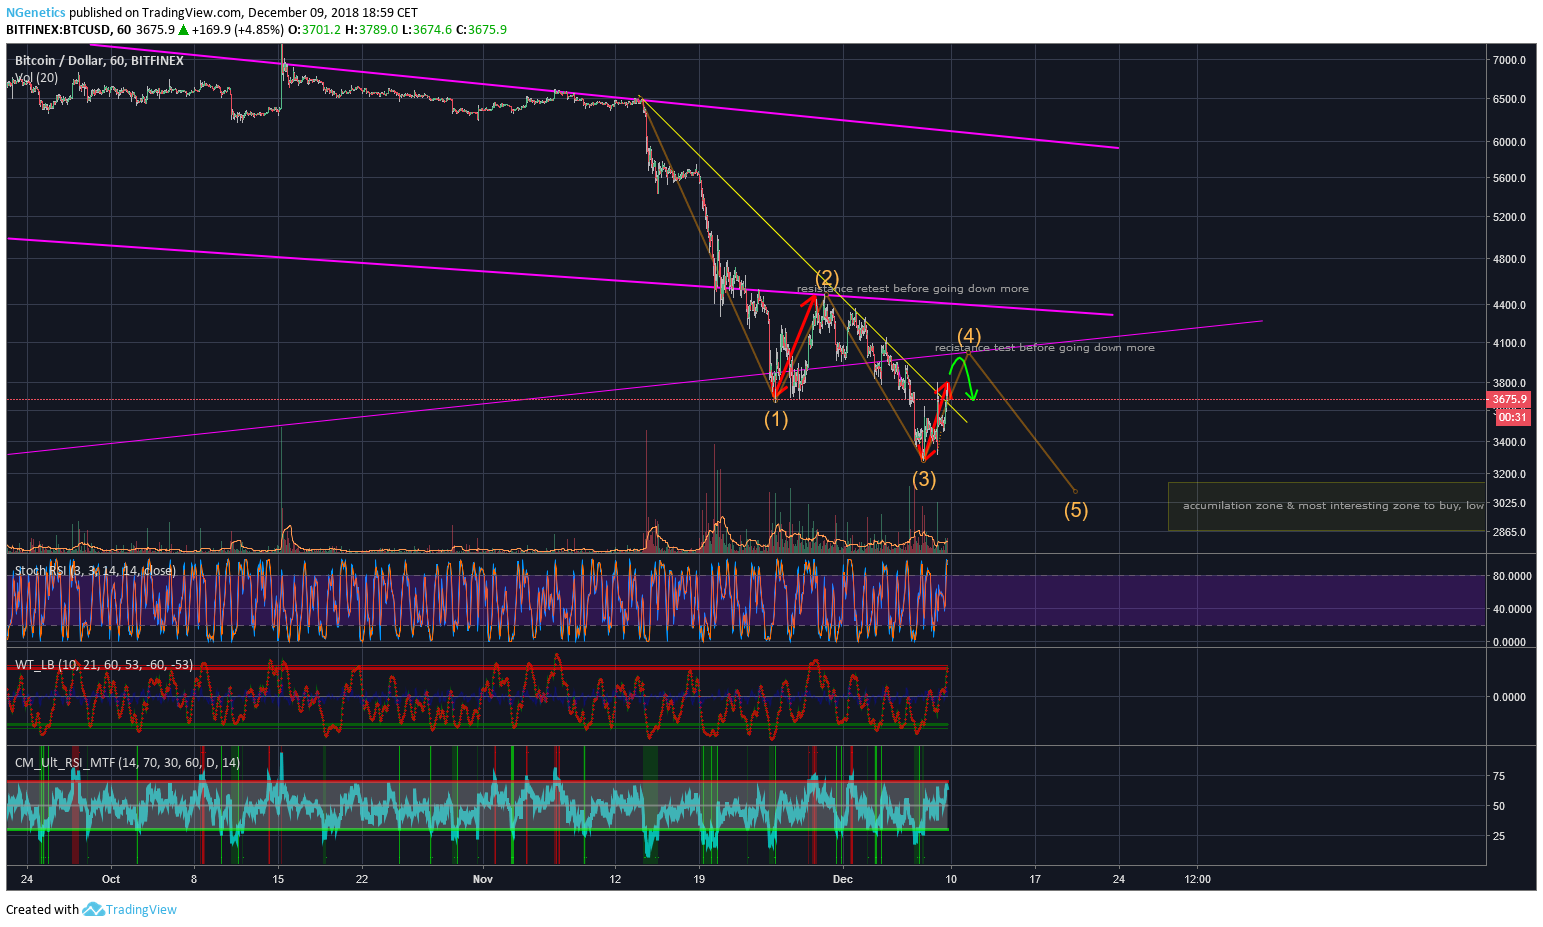Click the 4800.0 price axis label
The height and width of the screenshot is (927, 1543).
pyautogui.click(x=1509, y=259)
